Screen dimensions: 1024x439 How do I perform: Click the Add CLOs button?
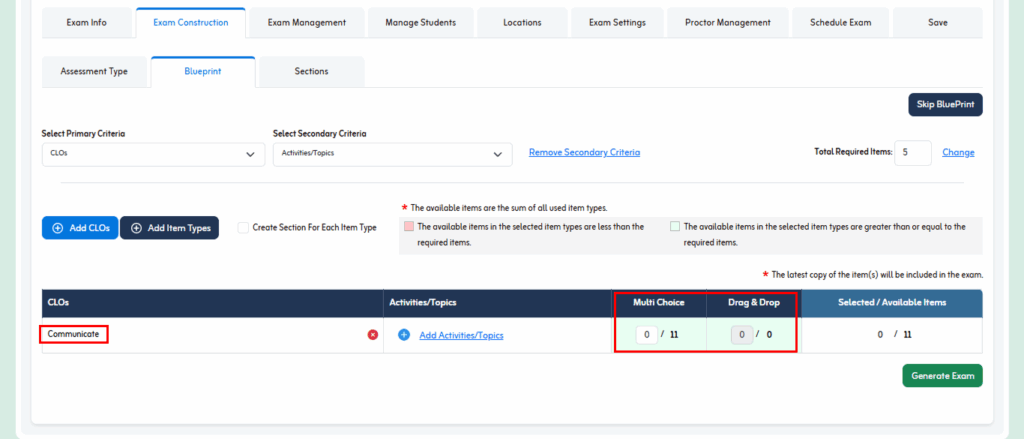(79, 228)
